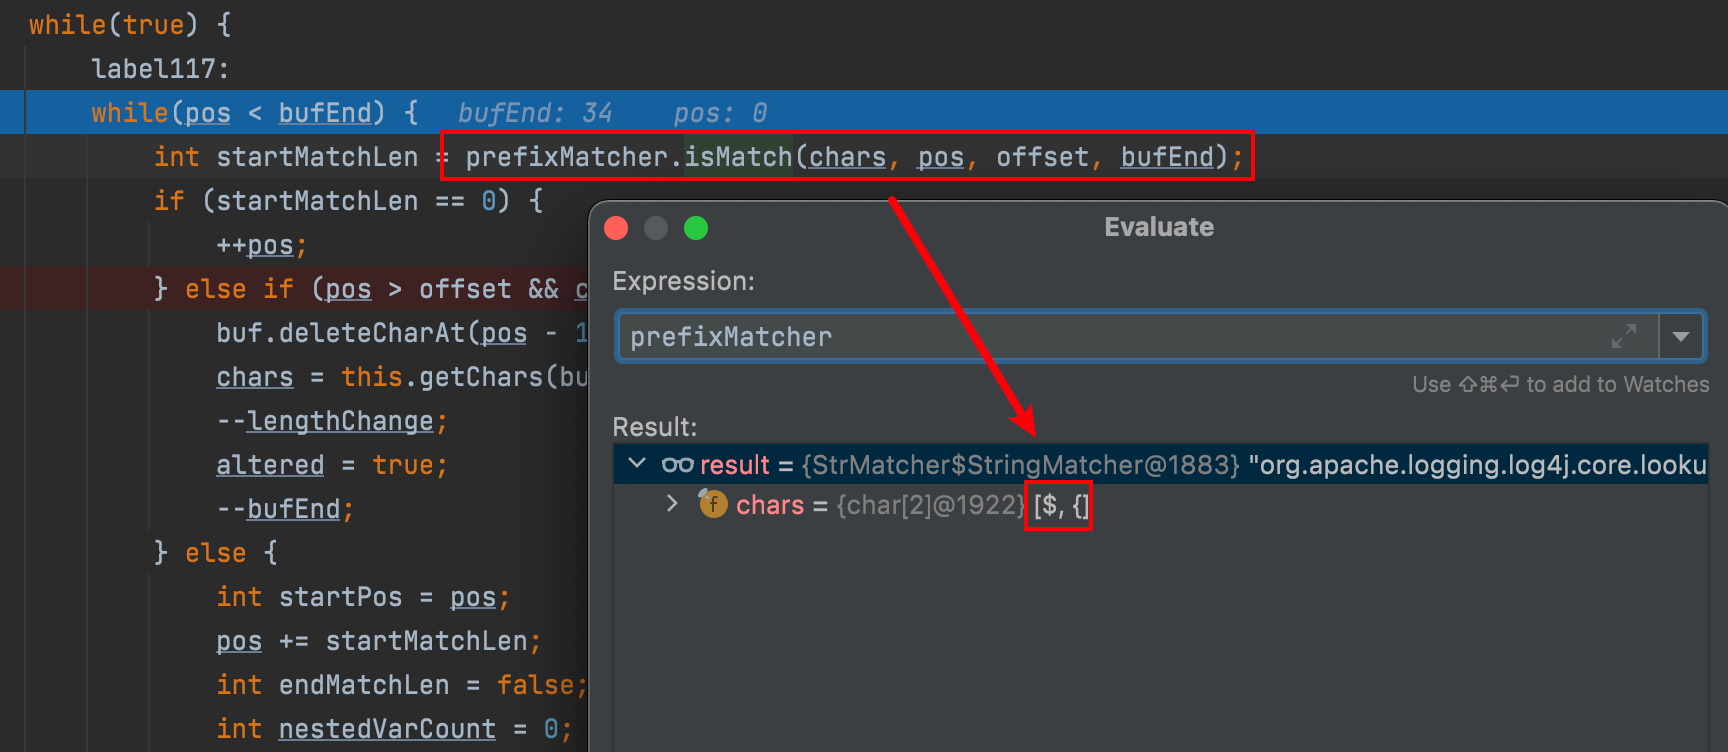Select the result StrMatcher$StringMatcher row
The height and width of the screenshot is (752, 1728).
pyautogui.click(x=1200, y=465)
